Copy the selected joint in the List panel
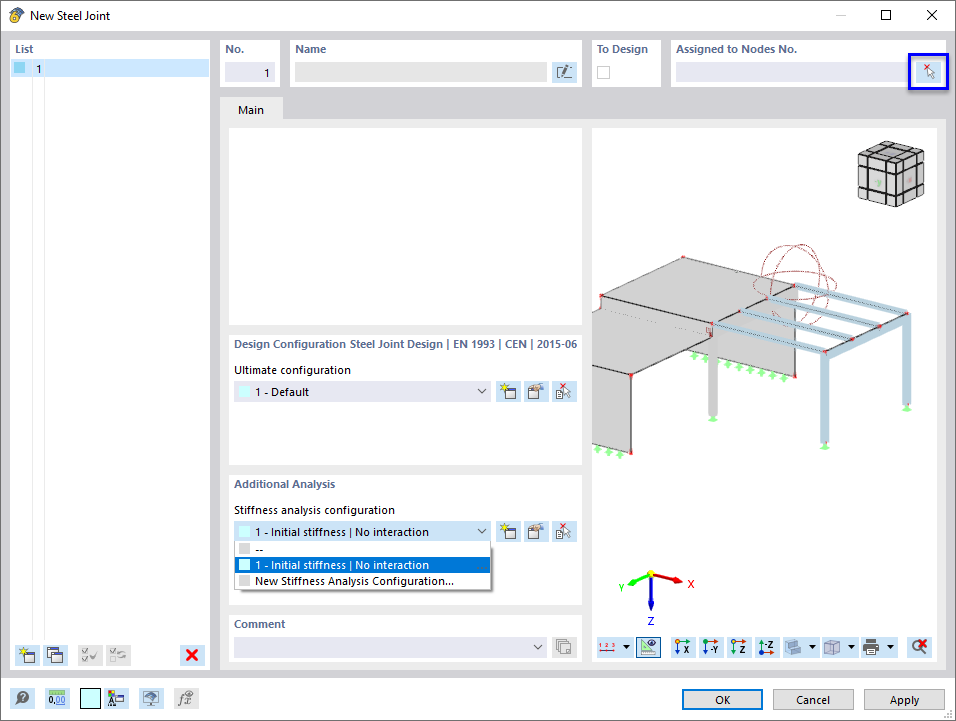This screenshot has width=956, height=721. (55, 655)
